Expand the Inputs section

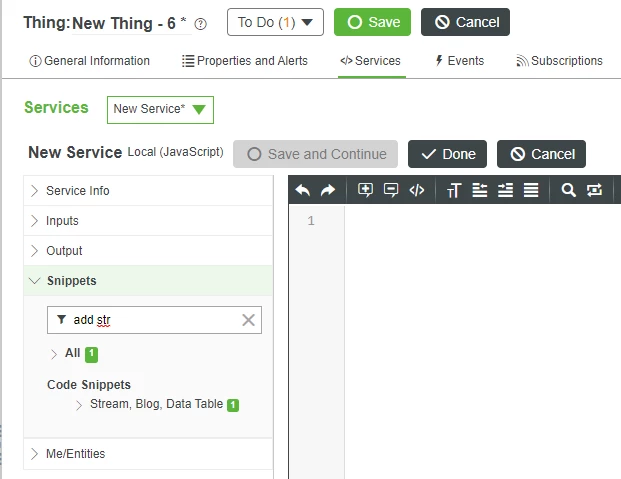tap(148, 221)
